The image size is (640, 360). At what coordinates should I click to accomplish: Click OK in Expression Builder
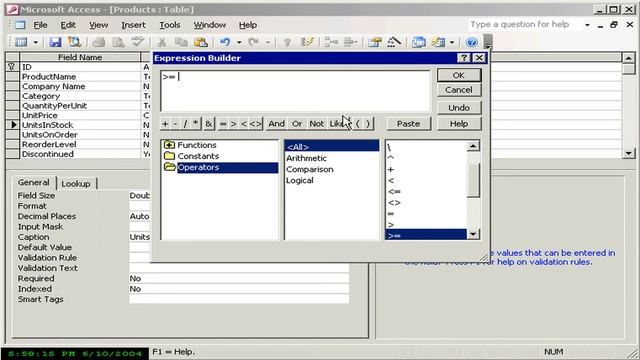point(459,75)
